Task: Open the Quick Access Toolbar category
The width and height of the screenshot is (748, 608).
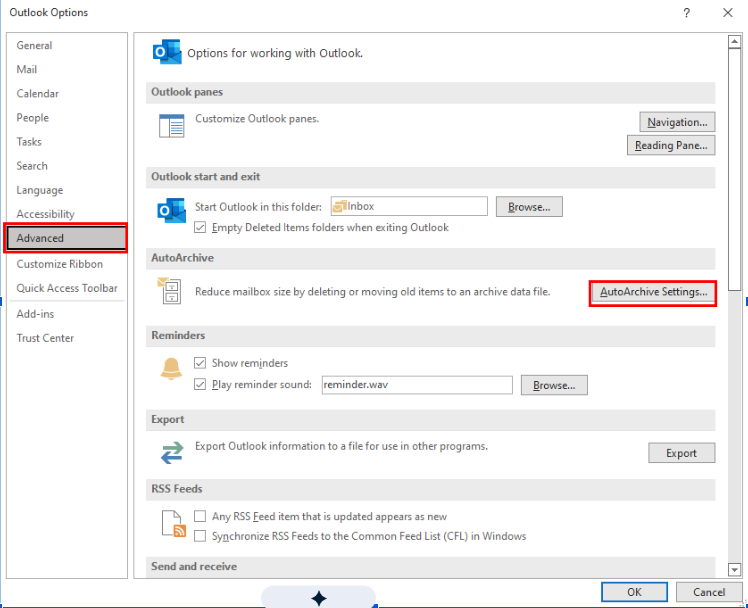Action: (x=67, y=288)
